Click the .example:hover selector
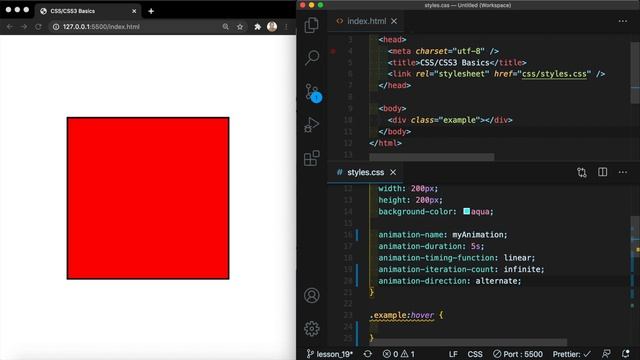The width and height of the screenshot is (640, 360). tap(402, 315)
